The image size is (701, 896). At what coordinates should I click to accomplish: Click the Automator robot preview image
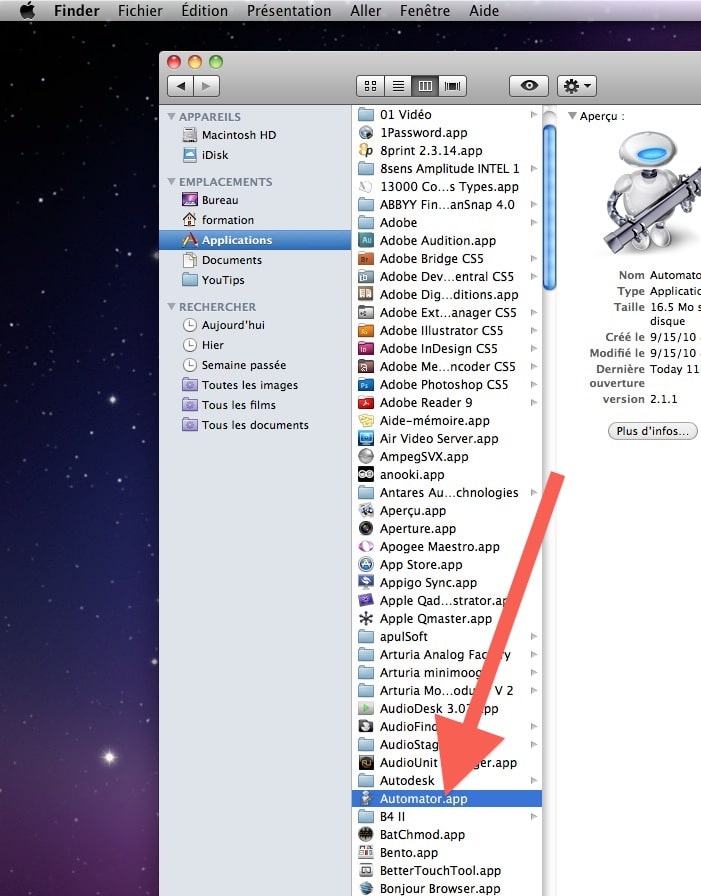click(x=652, y=193)
